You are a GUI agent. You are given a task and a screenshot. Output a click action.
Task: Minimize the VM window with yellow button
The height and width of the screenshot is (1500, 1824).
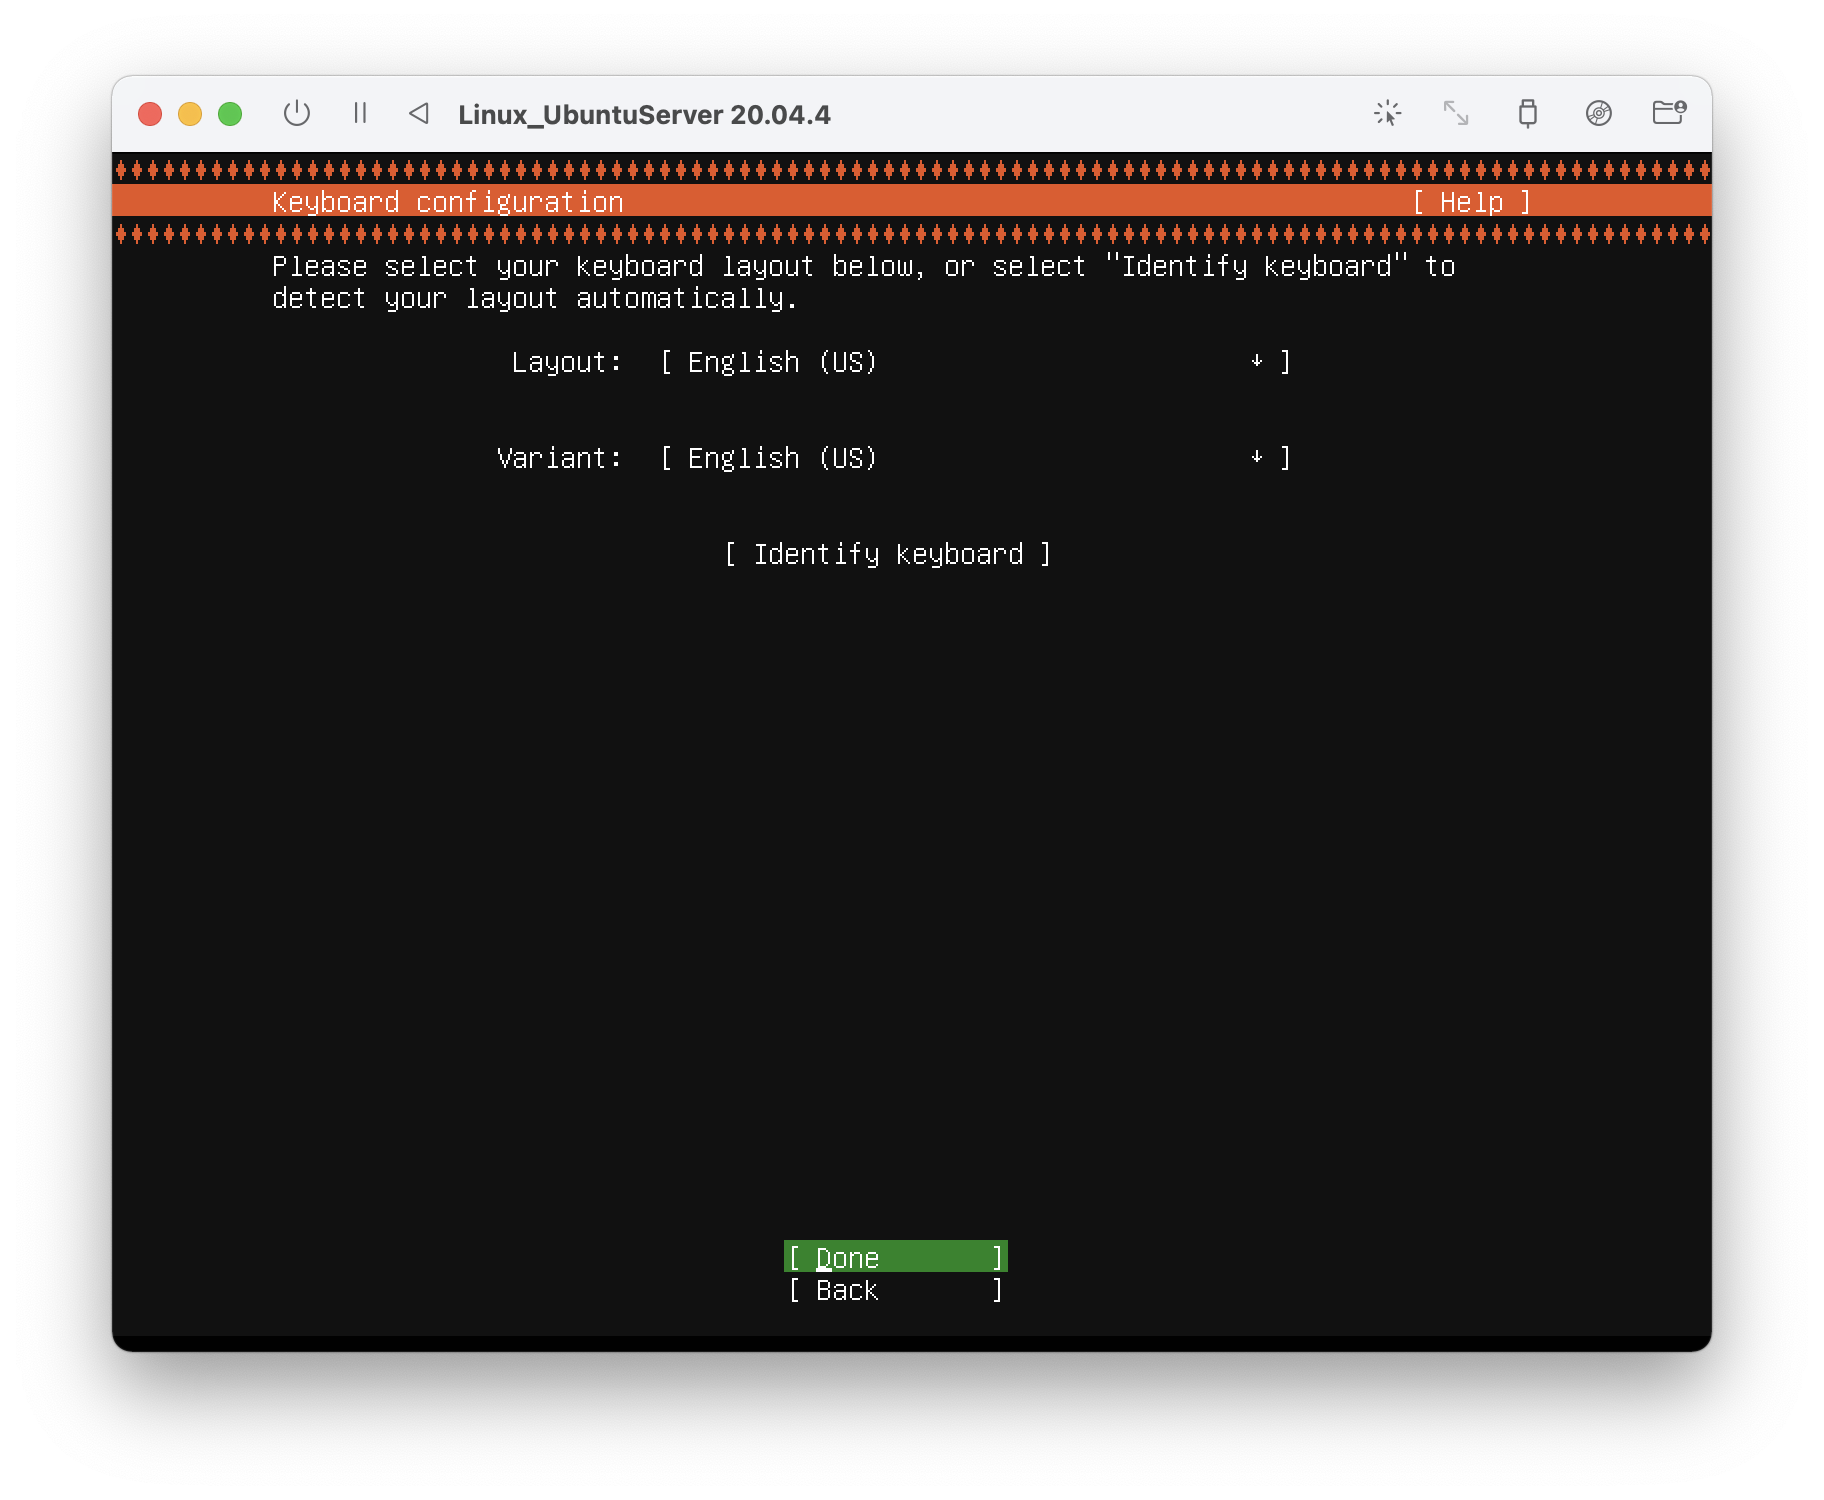(x=190, y=114)
